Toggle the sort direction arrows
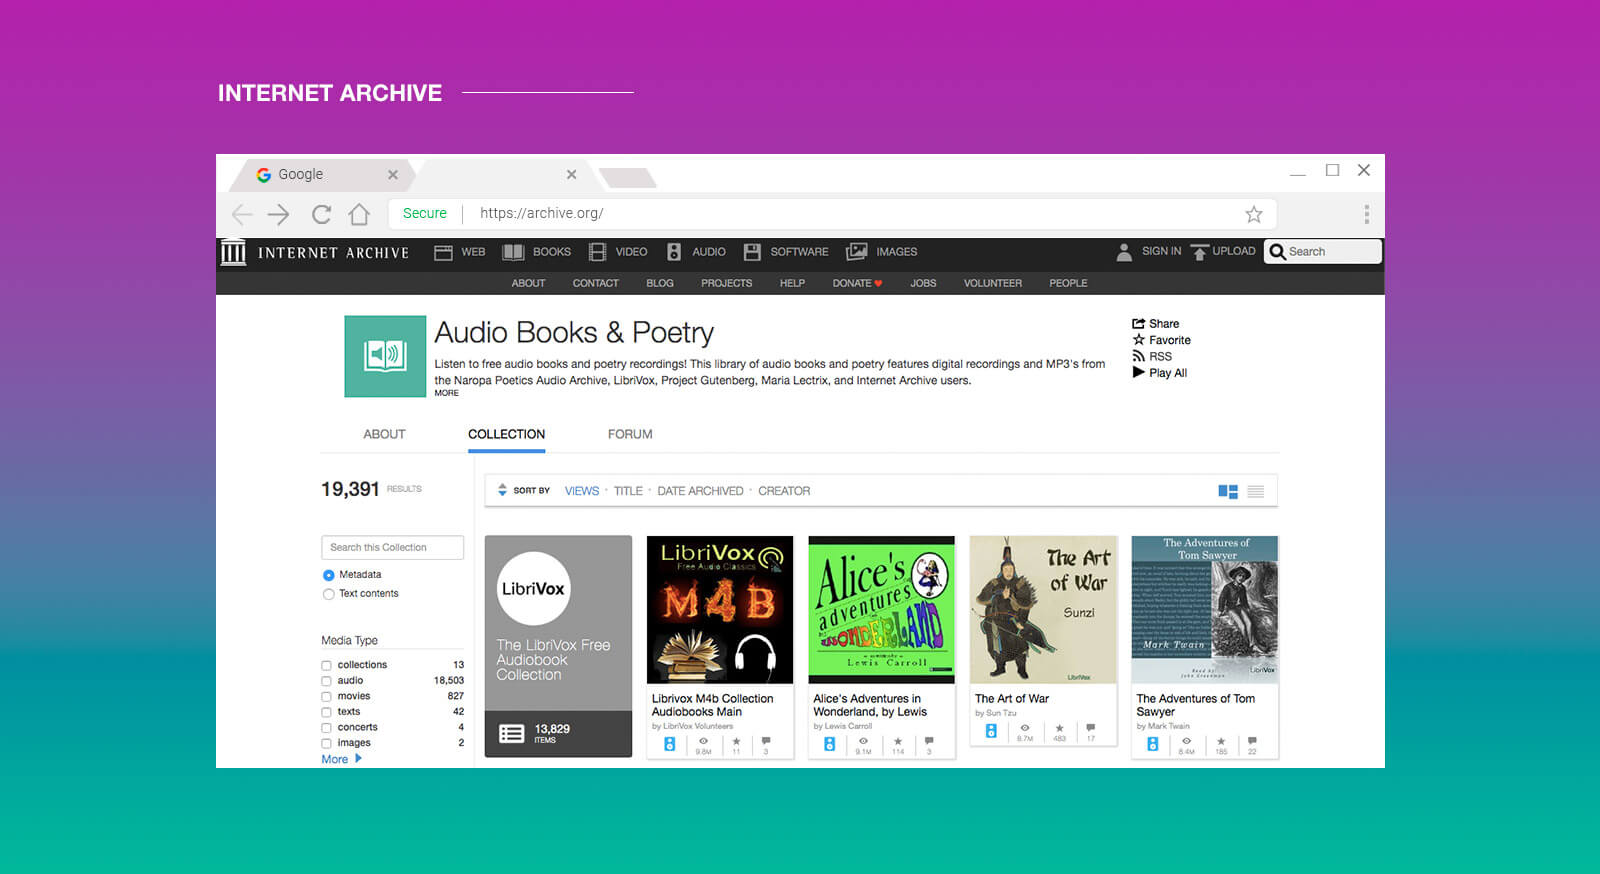 (502, 490)
